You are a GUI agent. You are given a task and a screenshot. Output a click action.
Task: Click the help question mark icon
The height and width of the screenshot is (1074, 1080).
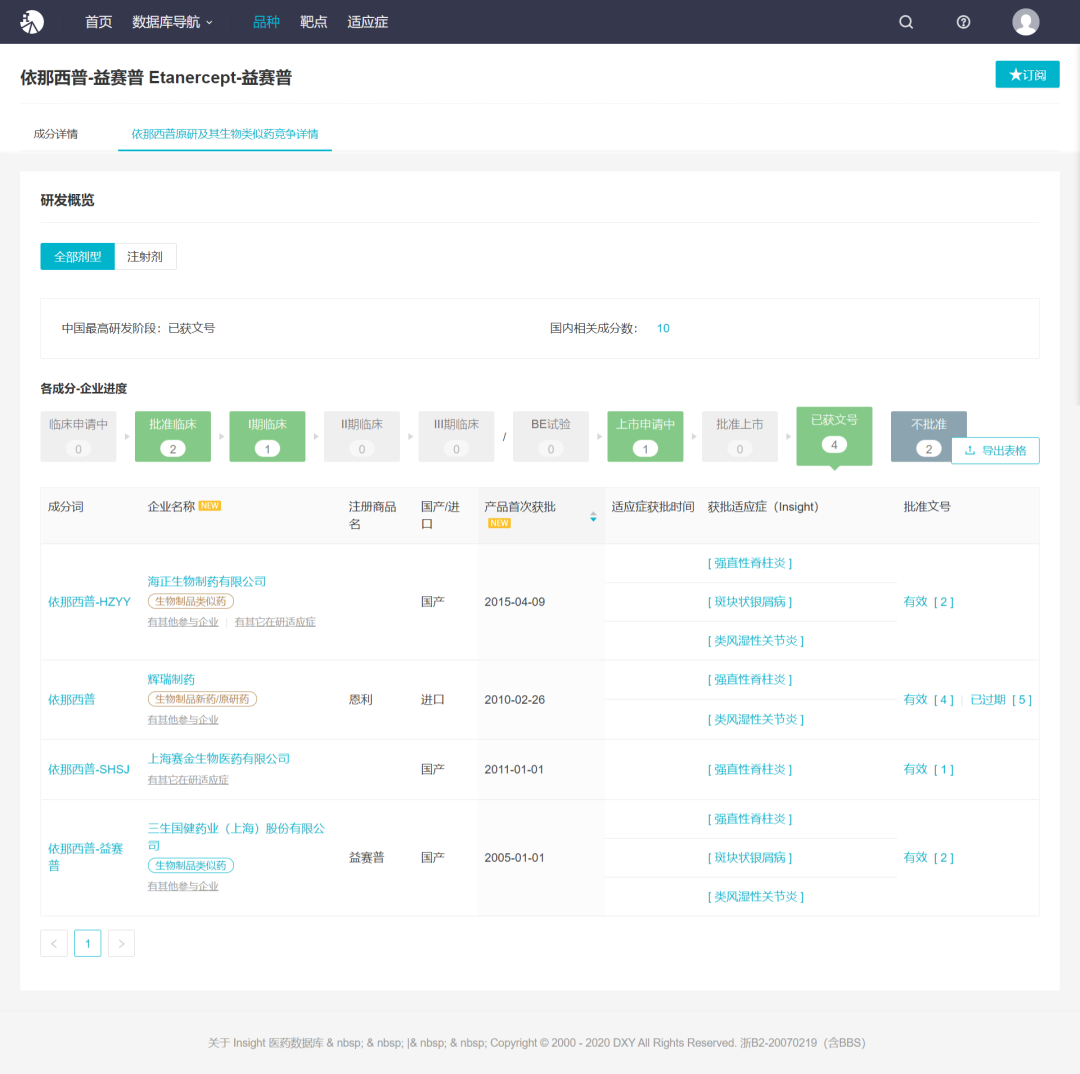(963, 22)
